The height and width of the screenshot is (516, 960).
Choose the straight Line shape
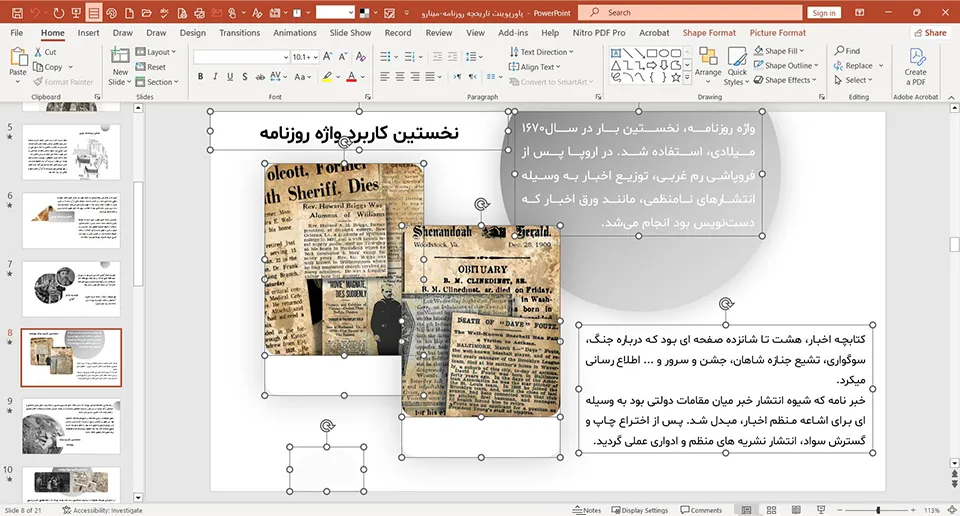[x=628, y=53]
